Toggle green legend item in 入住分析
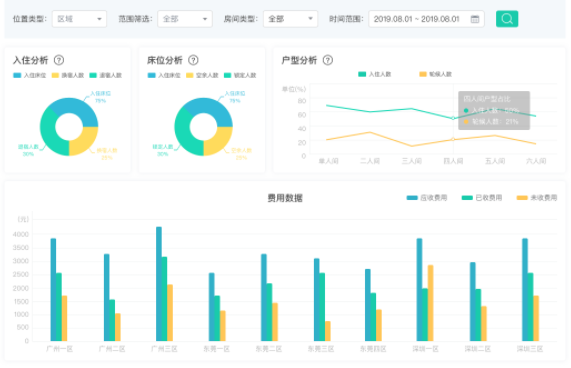 106,75
